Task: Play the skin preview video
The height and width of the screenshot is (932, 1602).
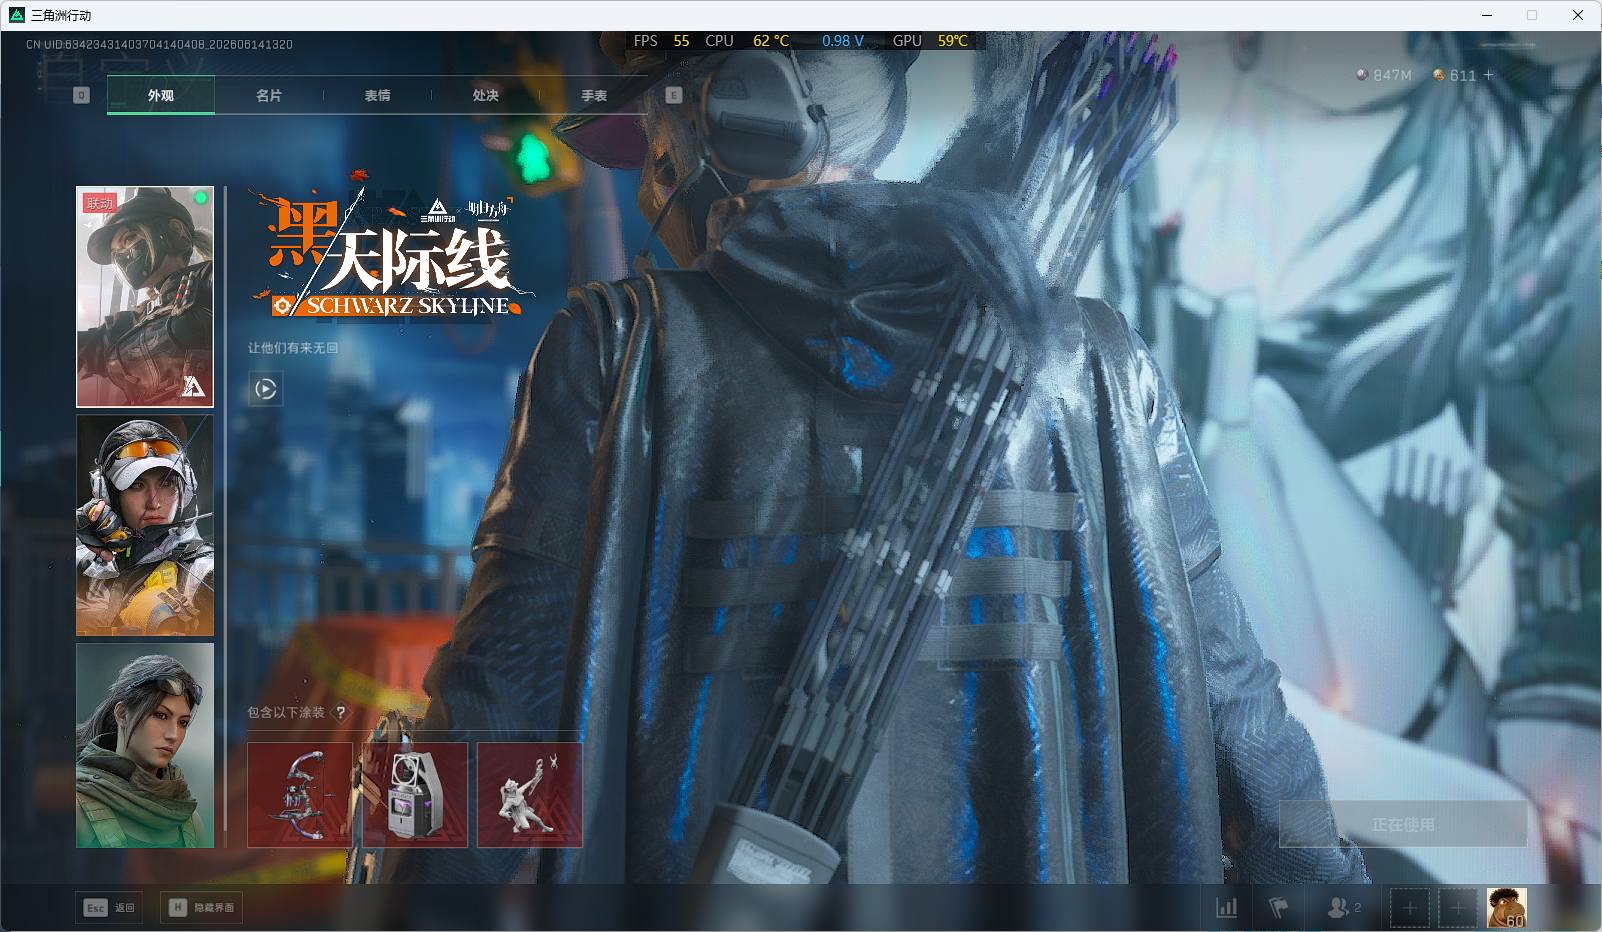Action: [265, 389]
